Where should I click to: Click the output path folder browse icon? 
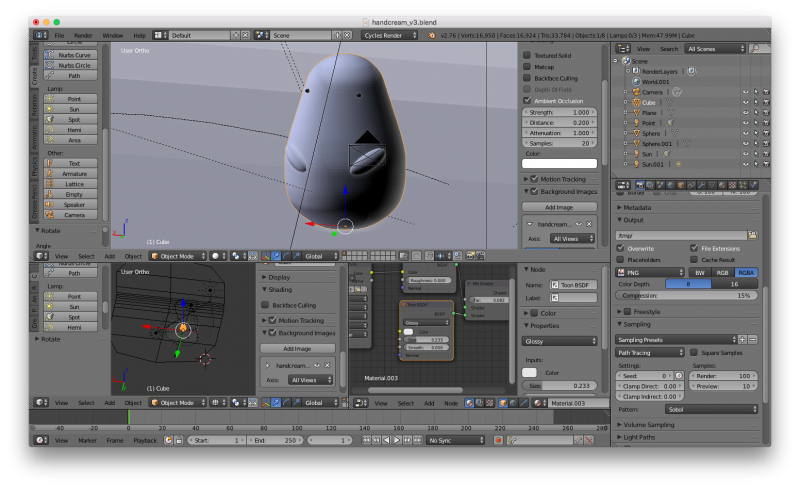point(753,235)
